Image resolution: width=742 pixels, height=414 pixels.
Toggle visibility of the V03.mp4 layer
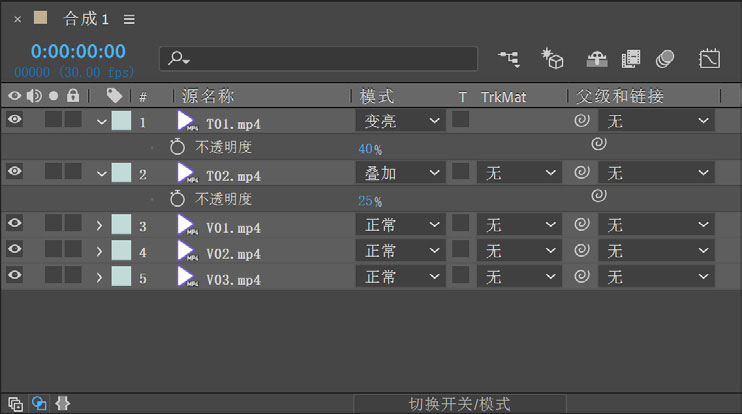click(15, 277)
